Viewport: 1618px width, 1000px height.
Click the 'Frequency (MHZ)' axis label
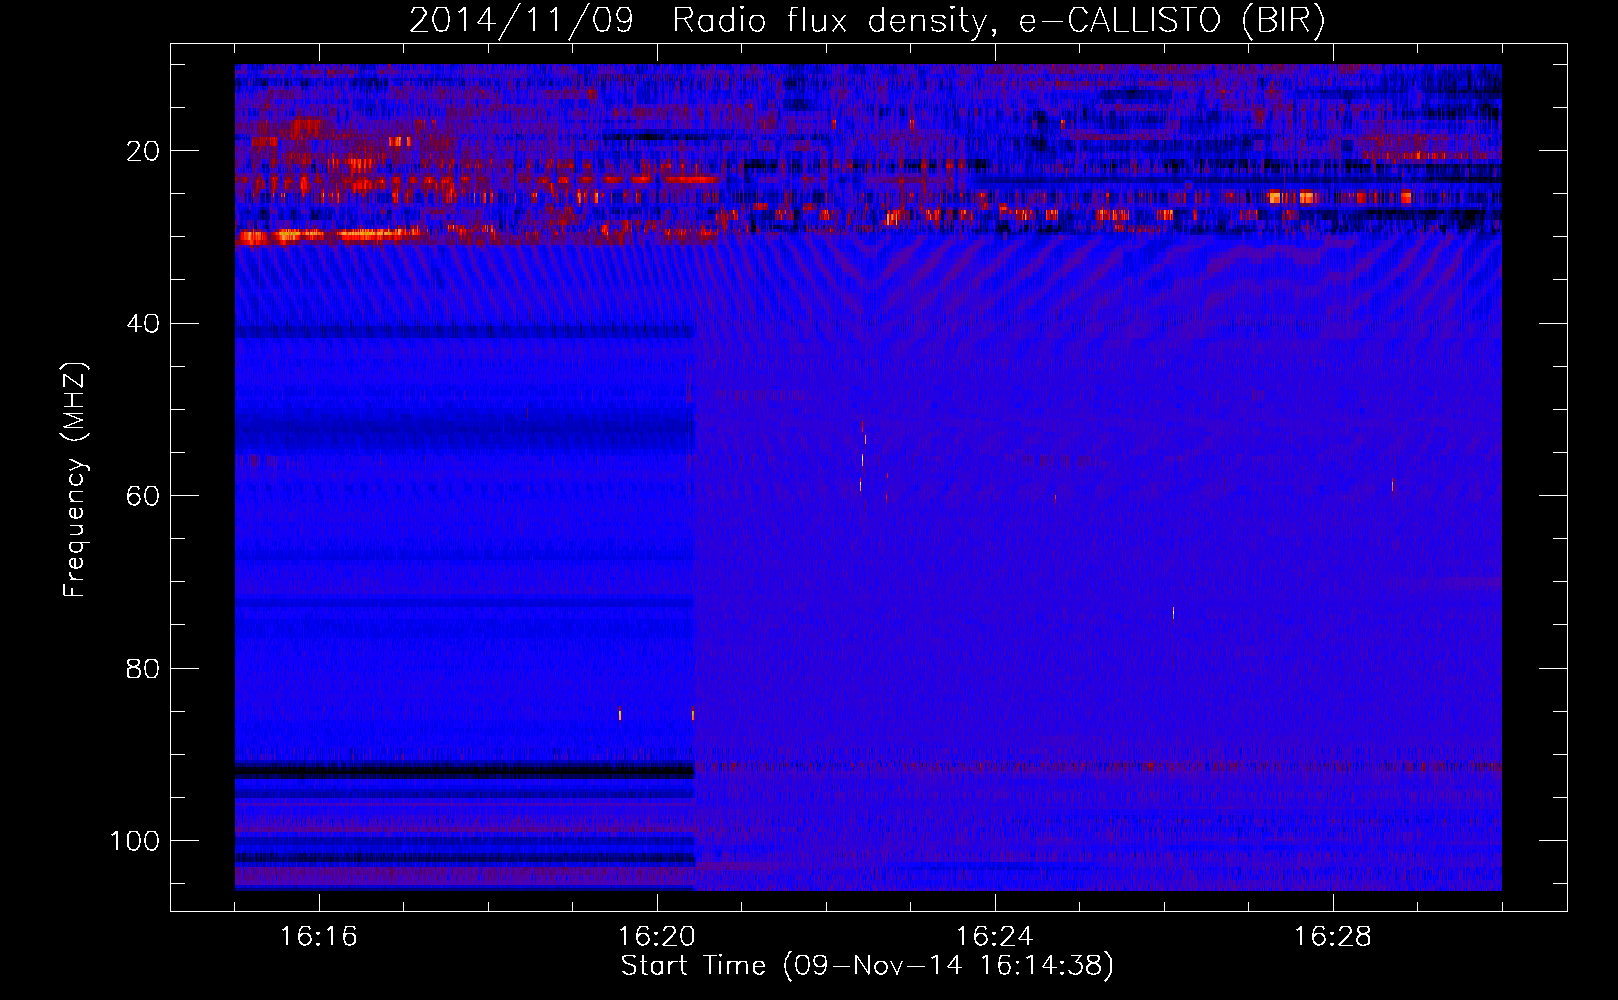pos(75,480)
